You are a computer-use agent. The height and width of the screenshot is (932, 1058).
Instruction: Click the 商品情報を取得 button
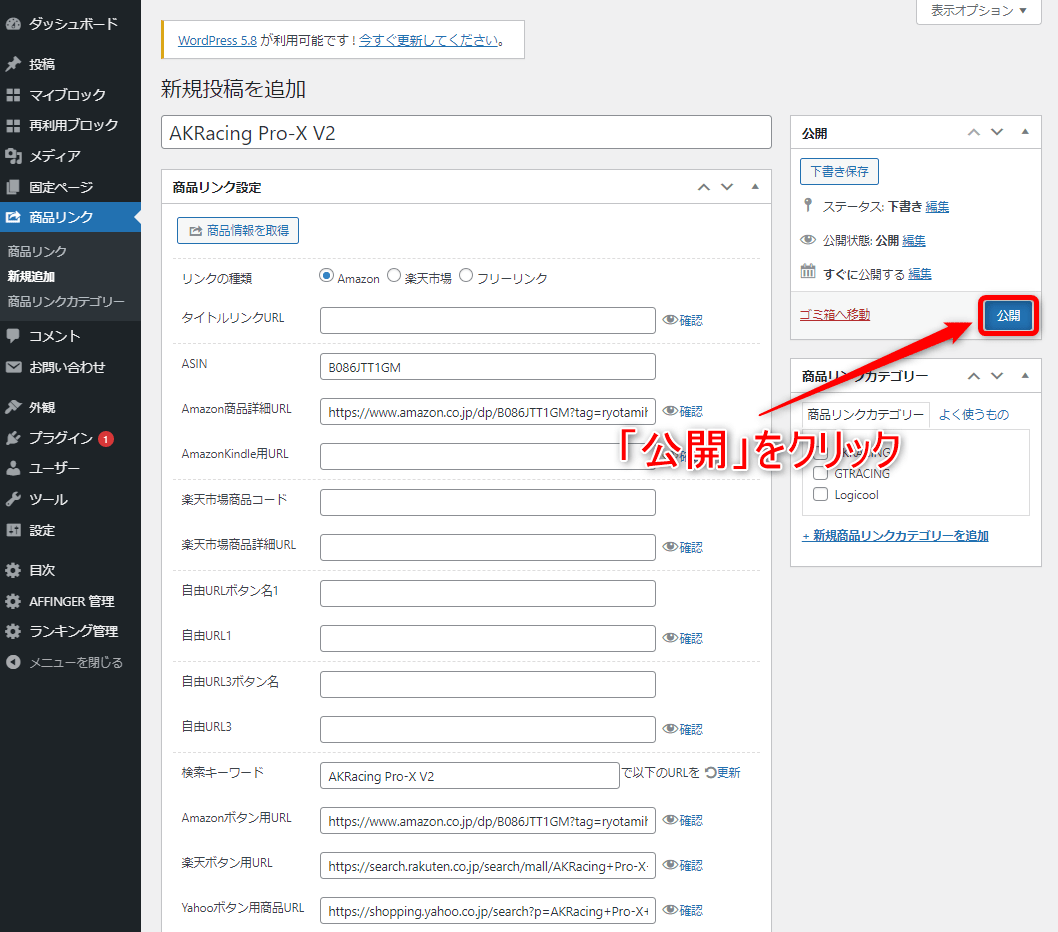238,230
